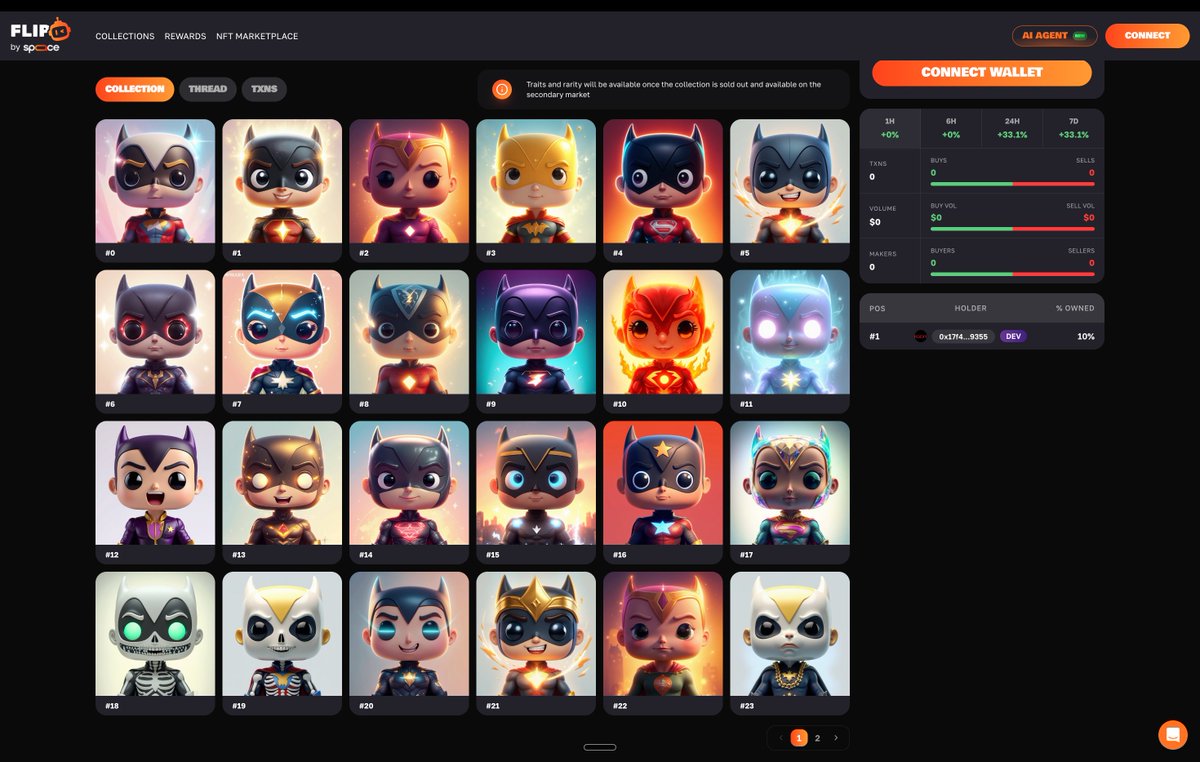Go to previous page arrow in pagination
Viewport: 1200px width, 762px height.
point(781,738)
